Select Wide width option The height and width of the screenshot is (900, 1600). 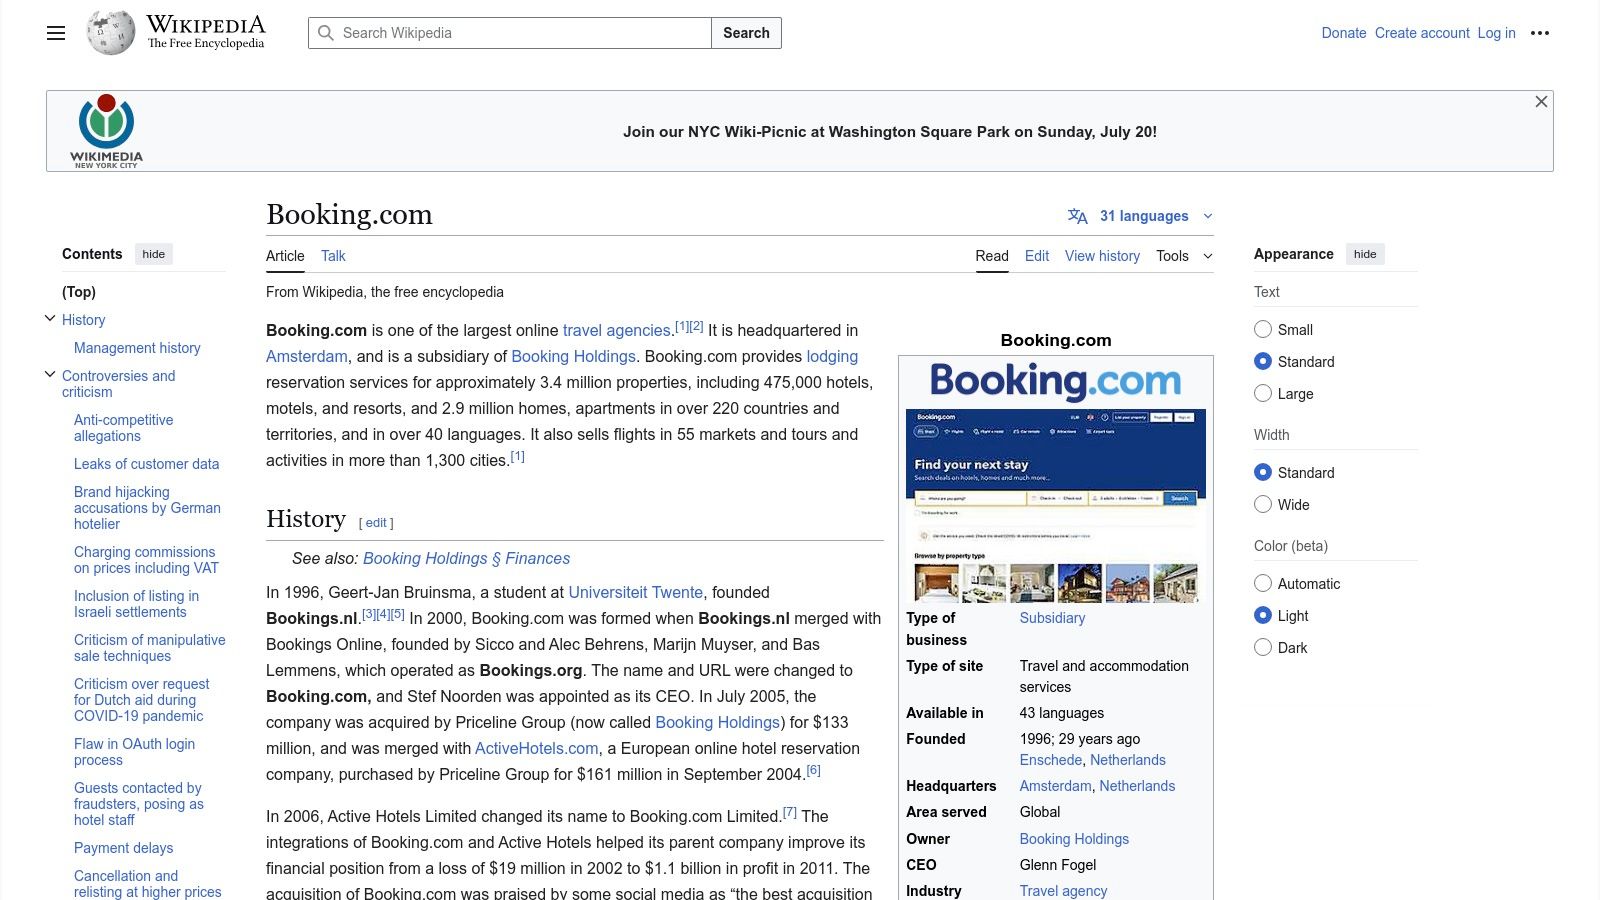tap(1263, 504)
